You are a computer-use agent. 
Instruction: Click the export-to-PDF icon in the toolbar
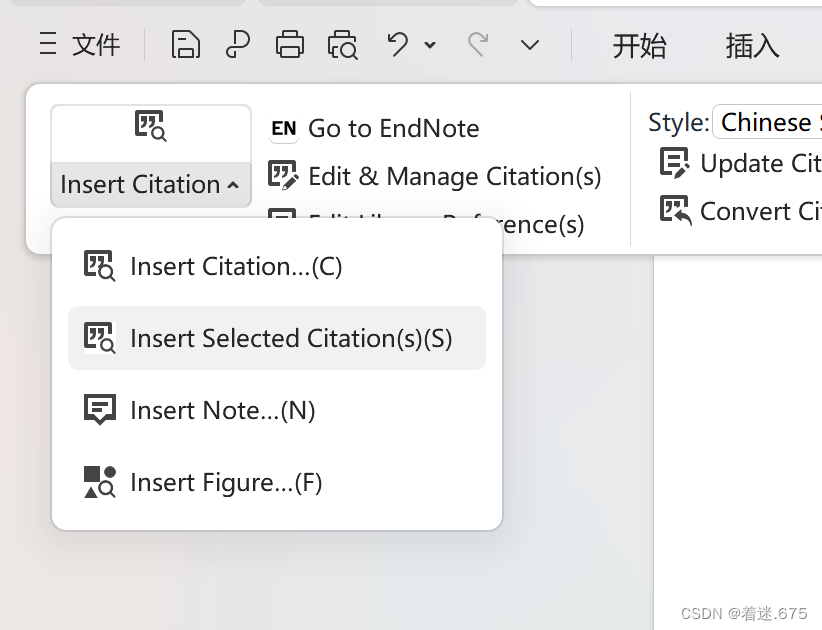point(237,45)
